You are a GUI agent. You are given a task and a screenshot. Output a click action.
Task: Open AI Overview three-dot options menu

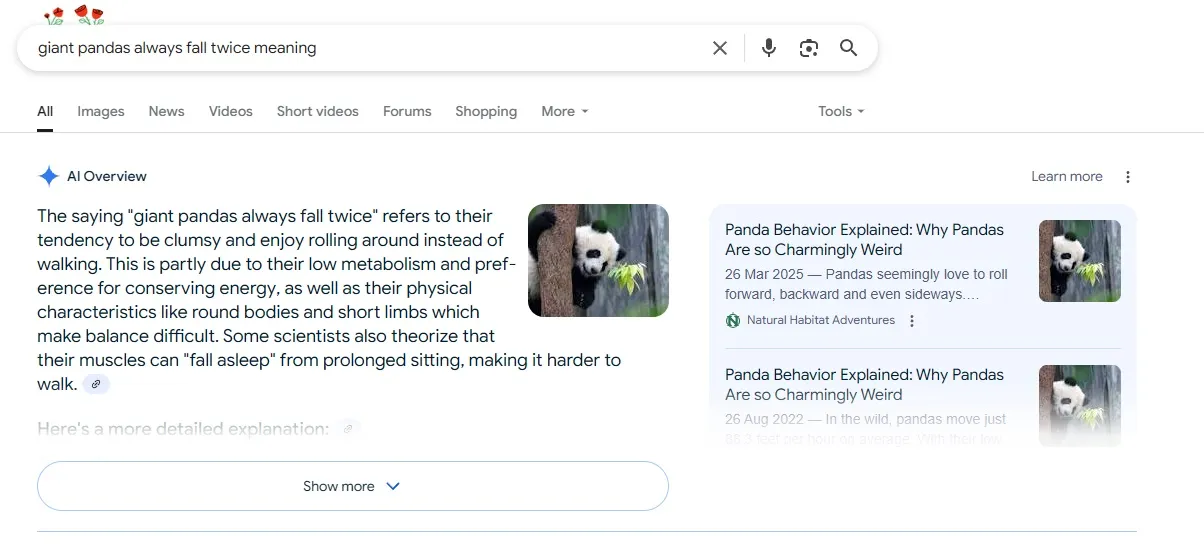pos(1127,177)
